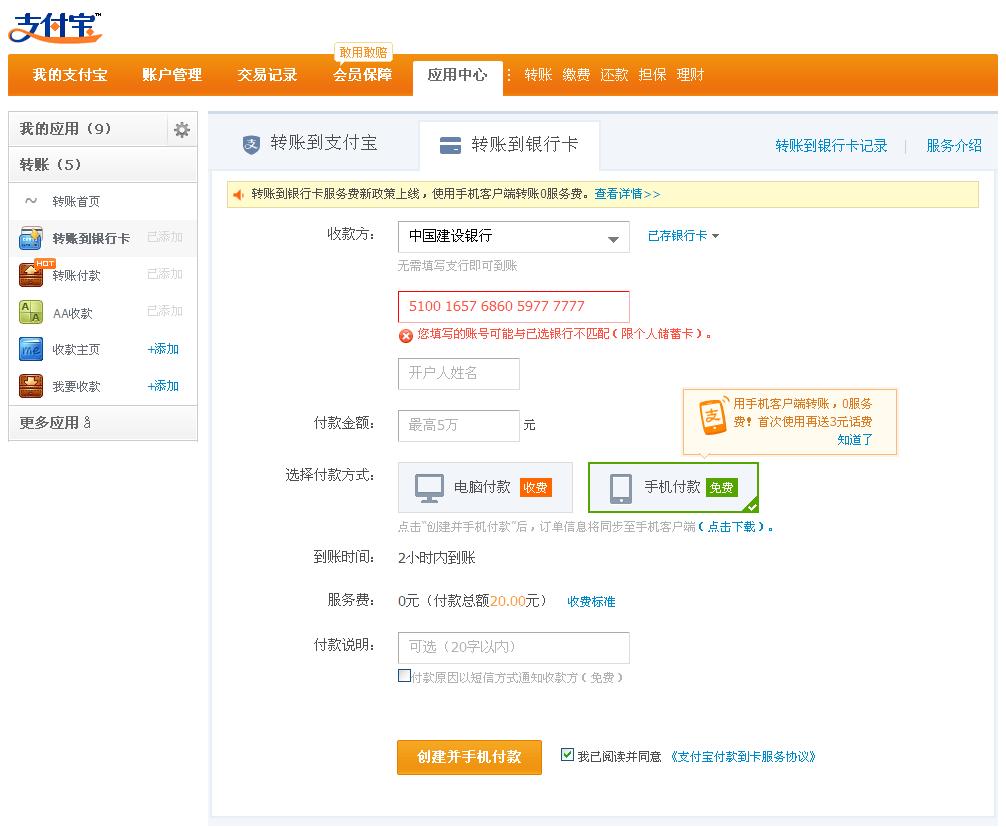
Task: Click the 转账首页 sidebar icon
Action: 31,201
